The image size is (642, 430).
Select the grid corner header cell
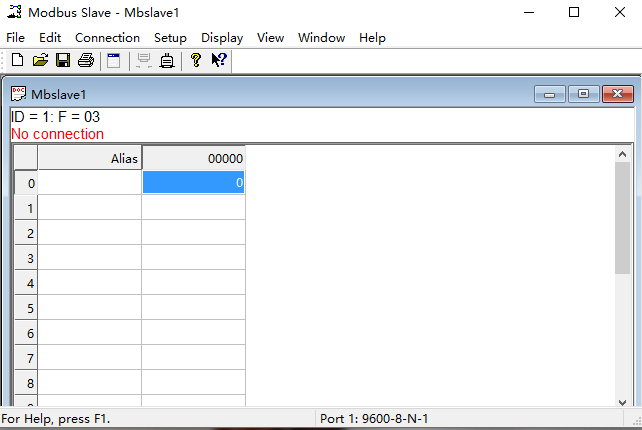[x=26, y=158]
